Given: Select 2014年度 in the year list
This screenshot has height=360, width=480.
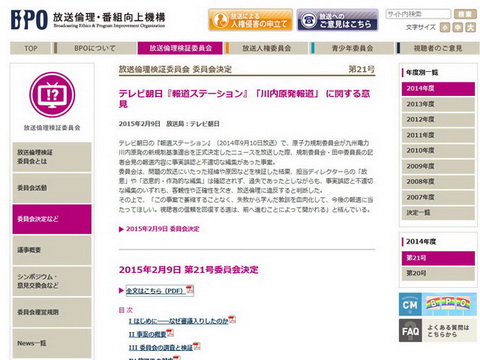Looking at the screenshot, I should coord(438,89).
